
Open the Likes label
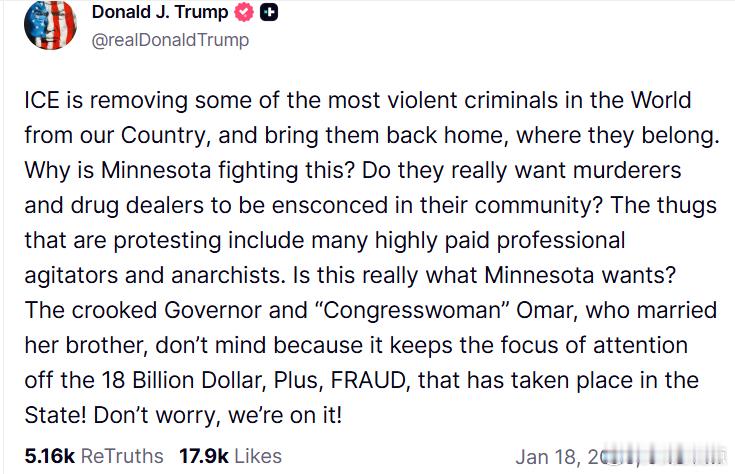tap(258, 456)
